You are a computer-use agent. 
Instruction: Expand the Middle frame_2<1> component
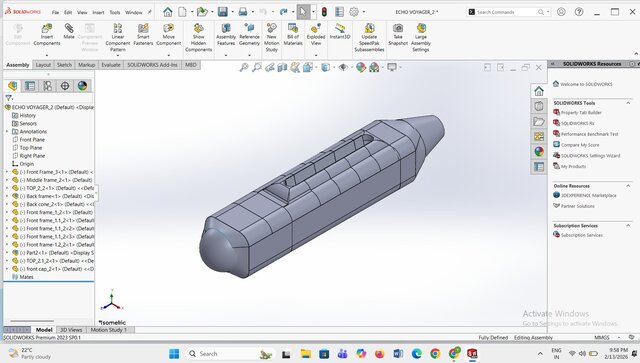pos(7,180)
